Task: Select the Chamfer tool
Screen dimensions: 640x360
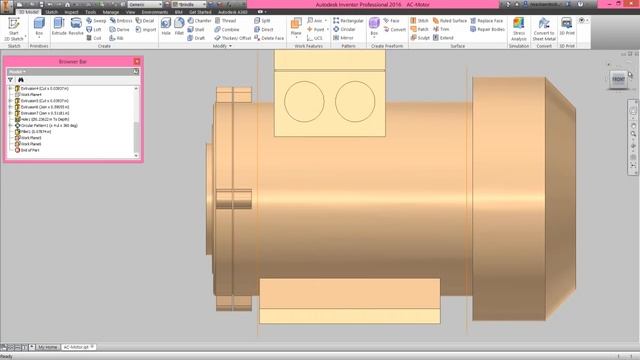Action: 199,20
